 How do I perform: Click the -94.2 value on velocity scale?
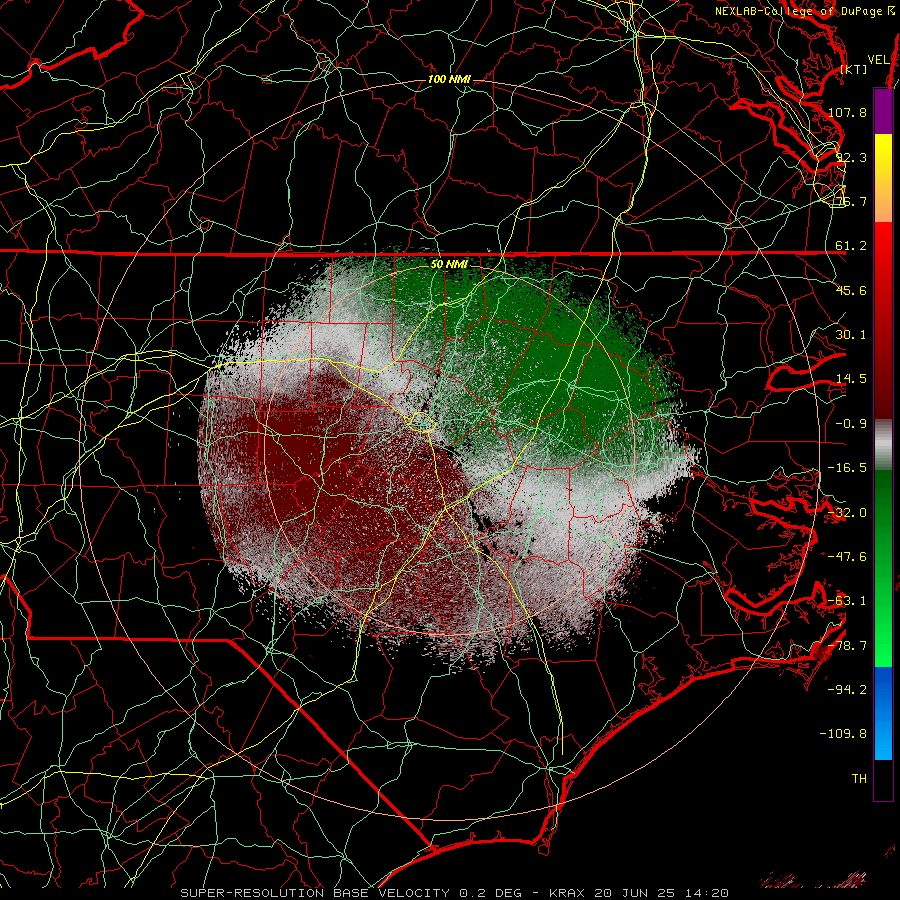click(847, 690)
